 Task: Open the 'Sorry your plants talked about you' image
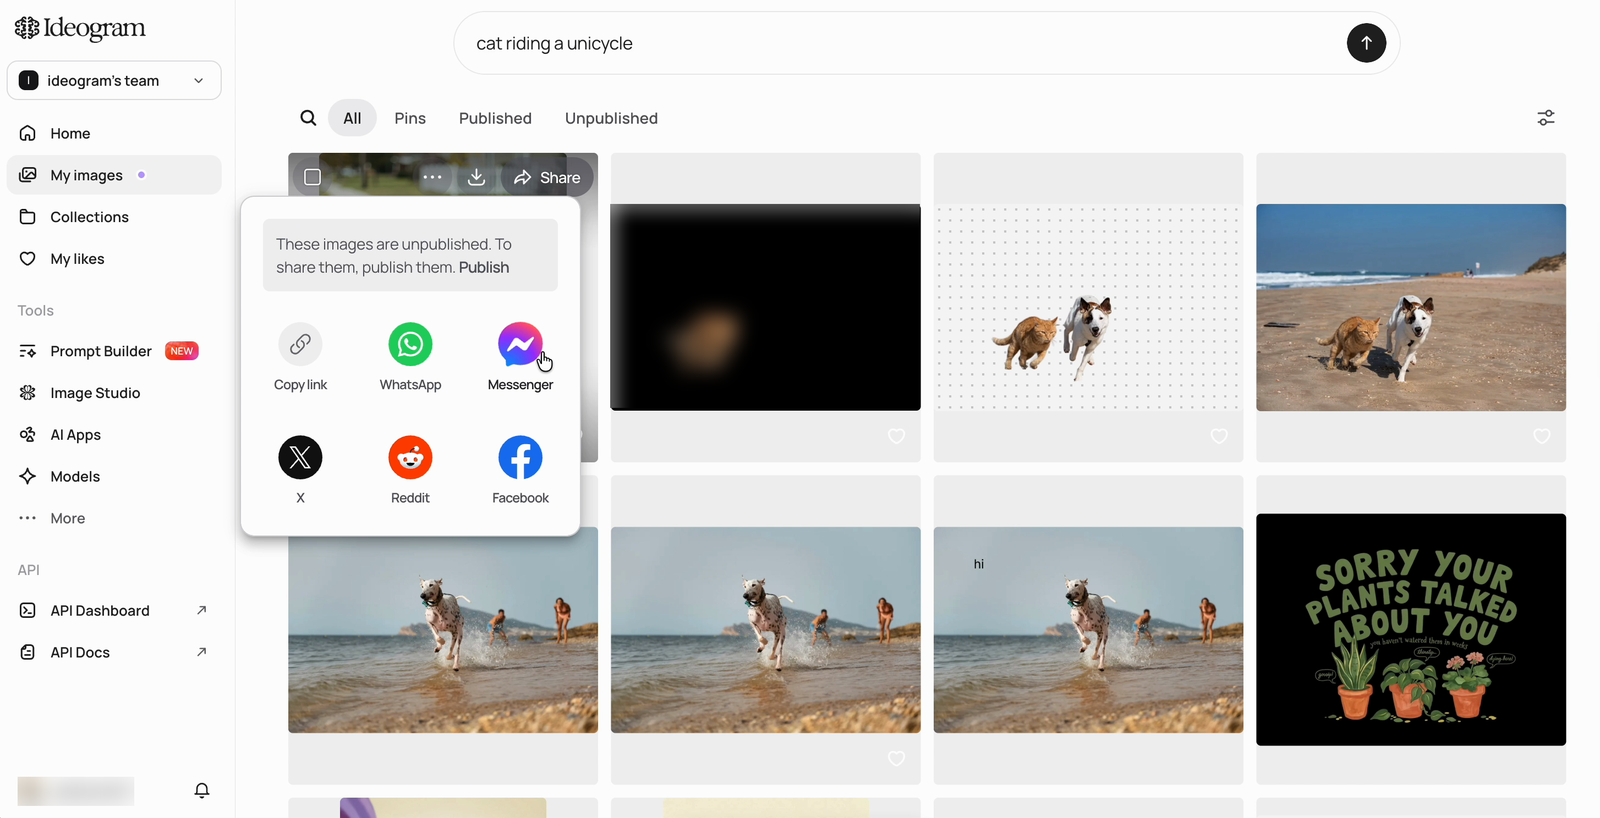point(1411,629)
